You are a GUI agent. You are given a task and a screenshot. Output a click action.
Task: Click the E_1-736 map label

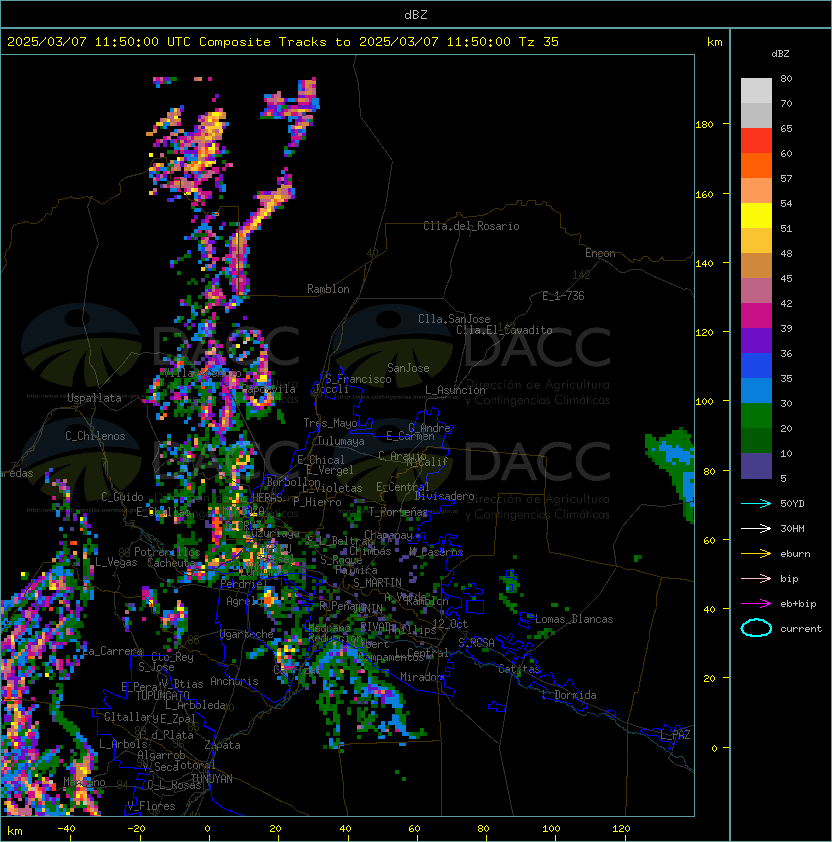point(563,296)
